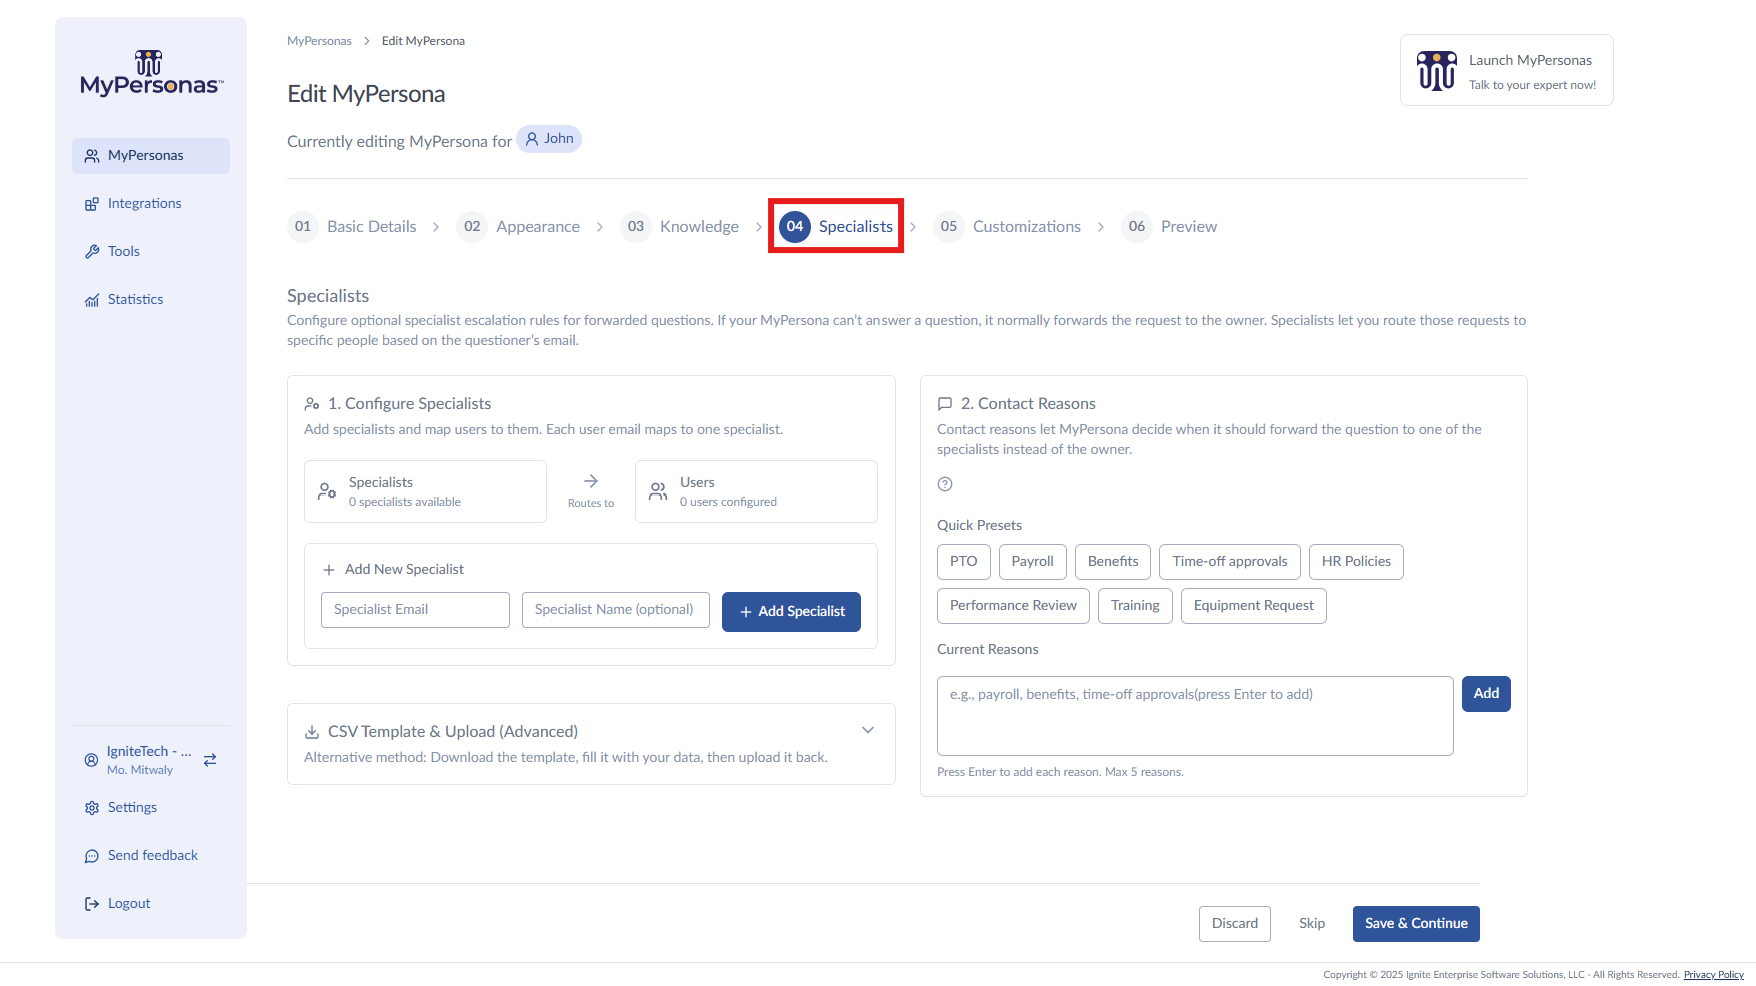The width and height of the screenshot is (1756, 986).
Task: Click the Users configured card
Action: tap(756, 492)
